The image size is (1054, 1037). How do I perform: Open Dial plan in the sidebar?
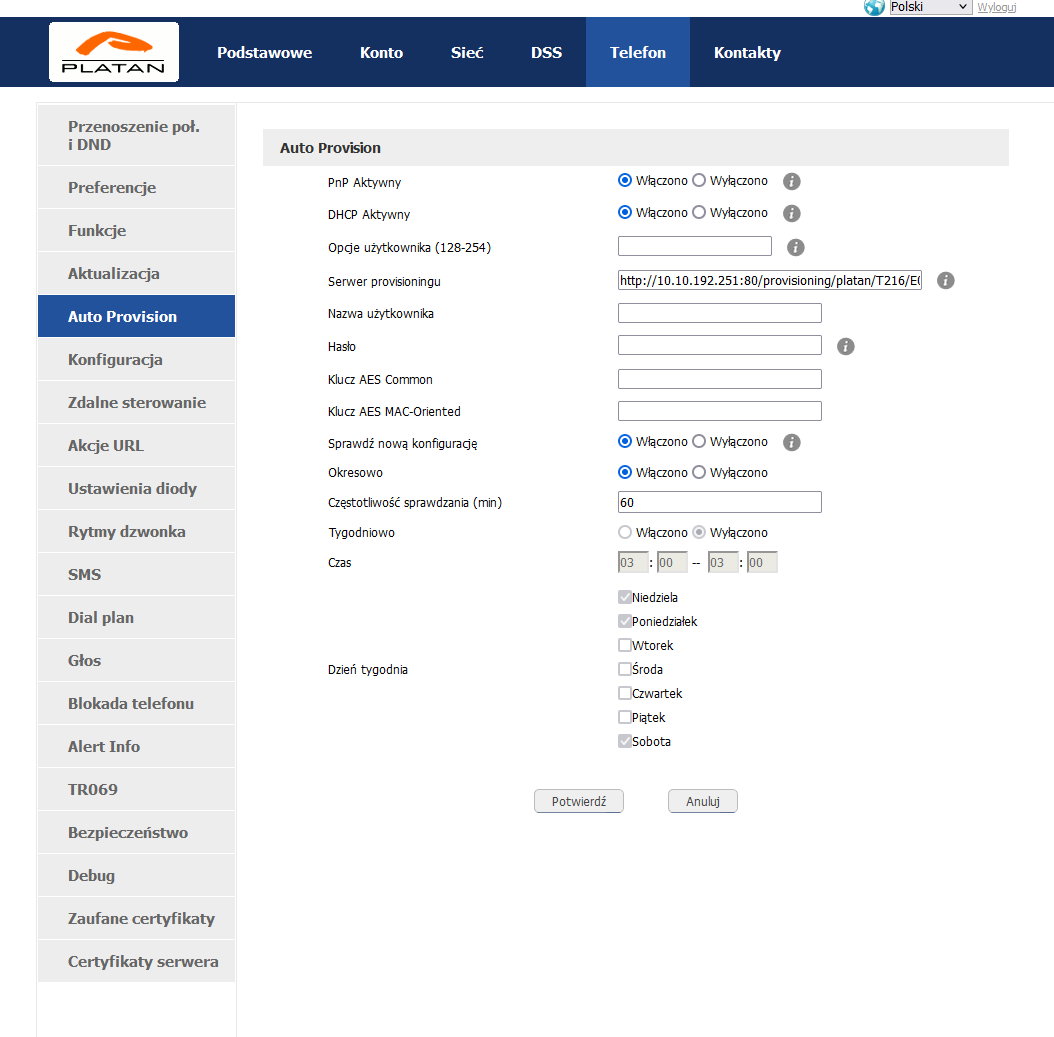136,618
